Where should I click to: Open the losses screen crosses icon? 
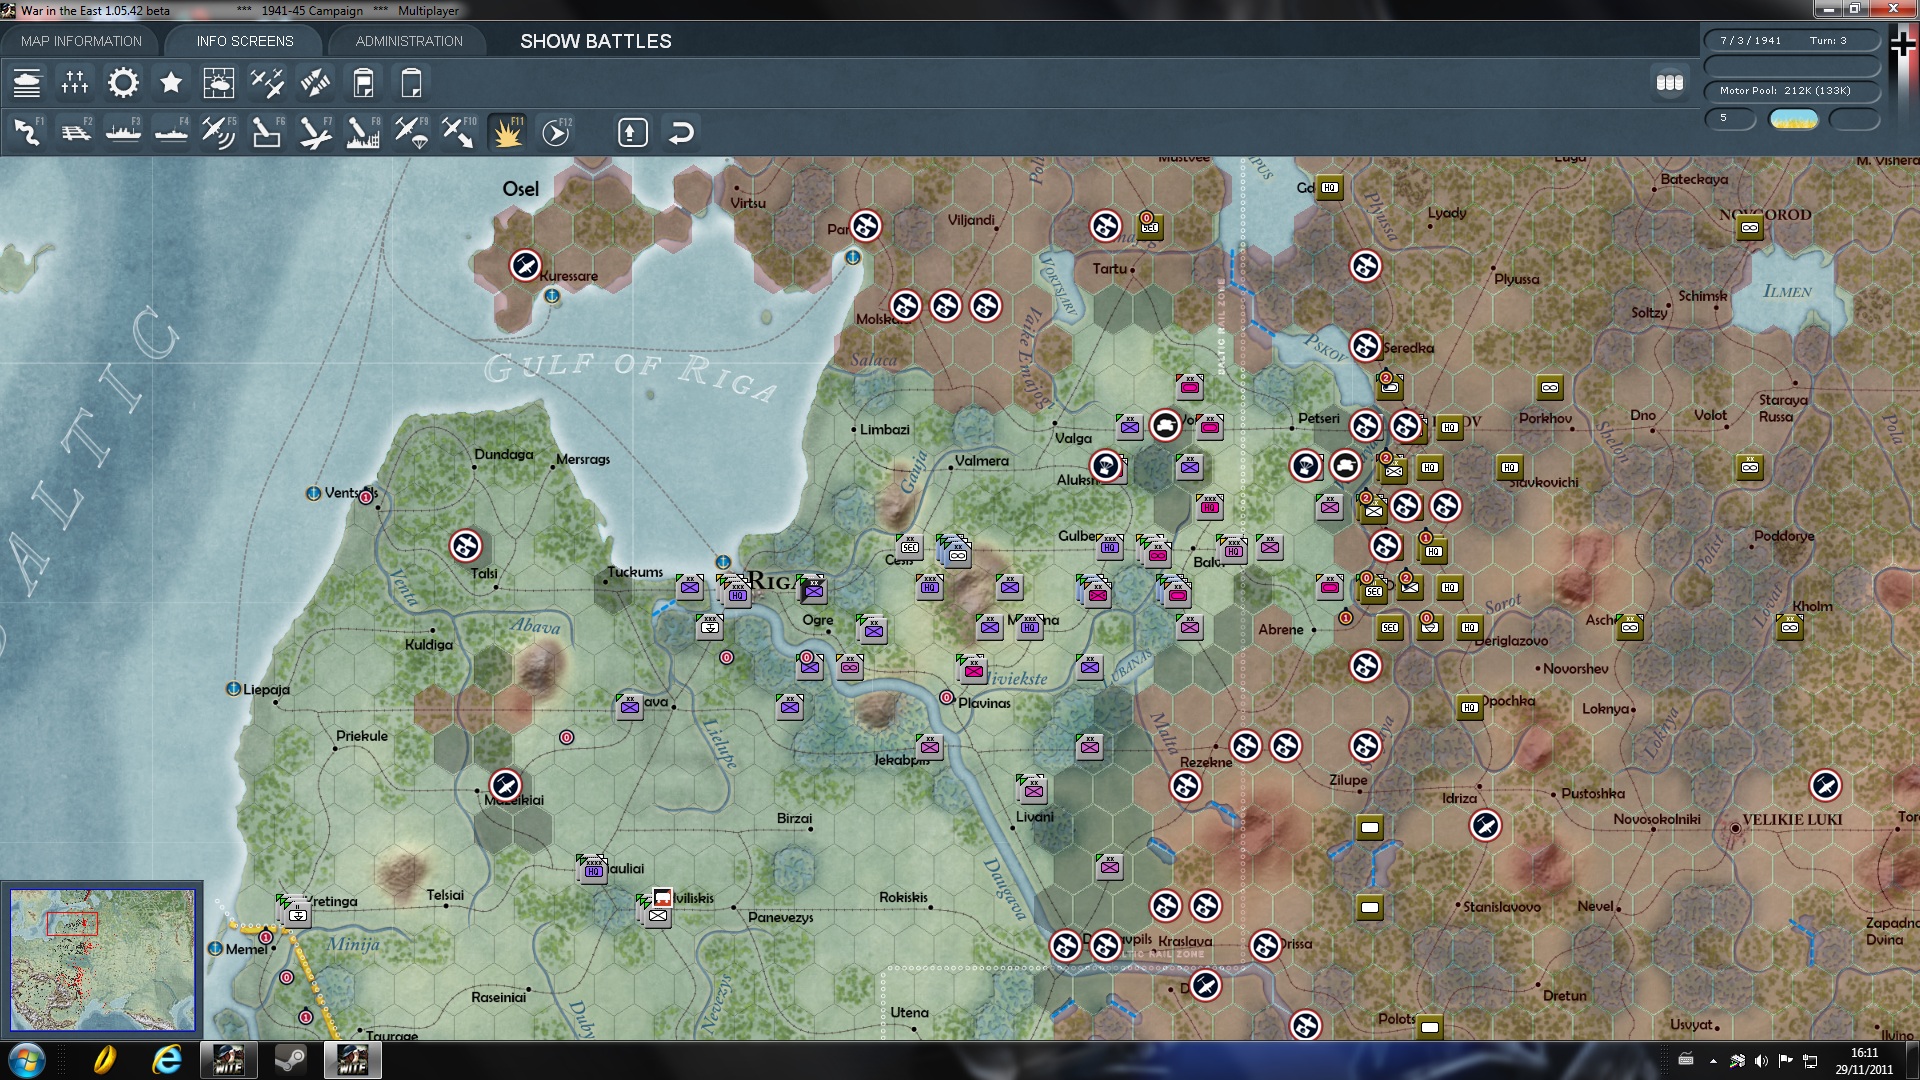coord(75,83)
